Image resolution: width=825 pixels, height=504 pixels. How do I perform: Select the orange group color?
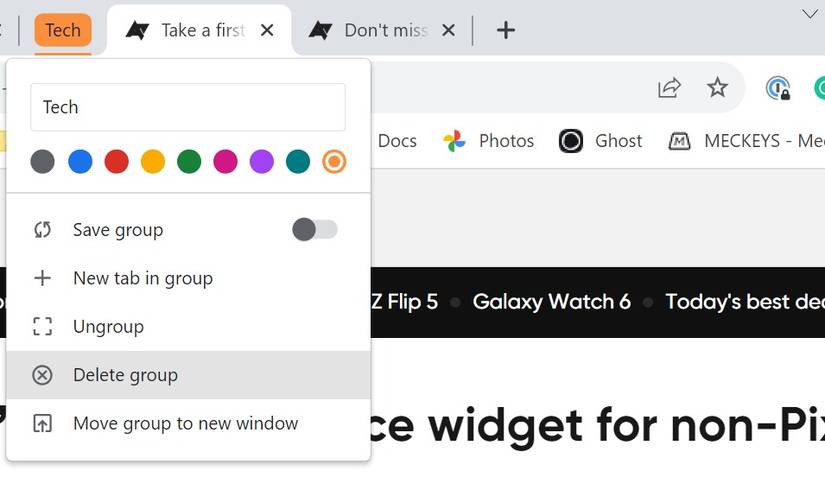click(x=334, y=161)
